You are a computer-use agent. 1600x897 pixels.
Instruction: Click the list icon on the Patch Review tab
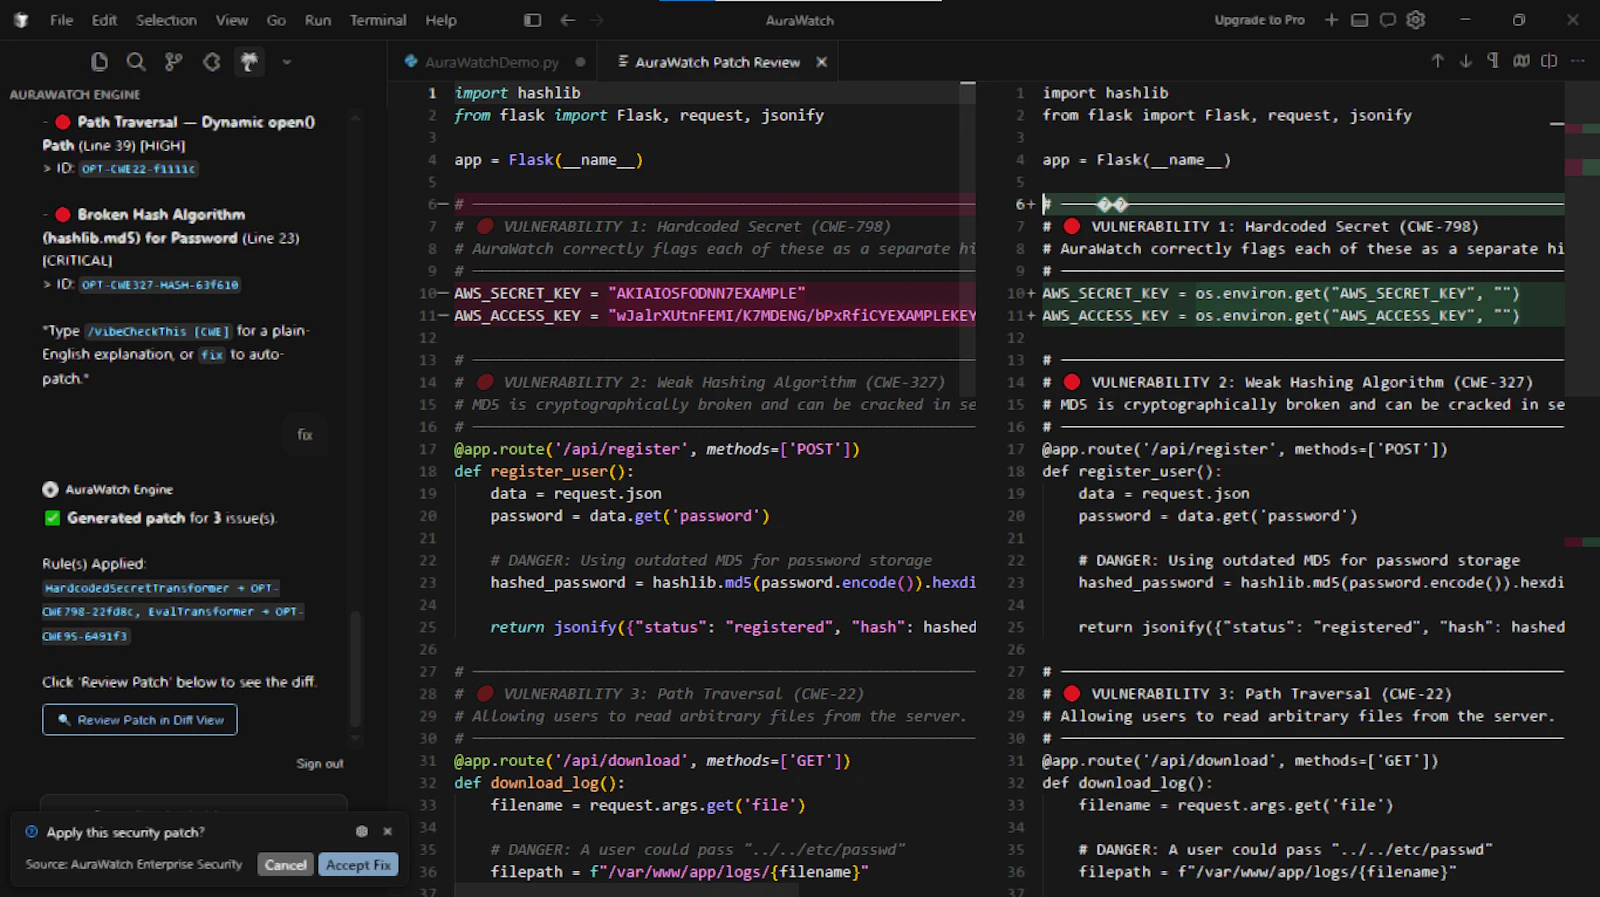click(x=623, y=62)
